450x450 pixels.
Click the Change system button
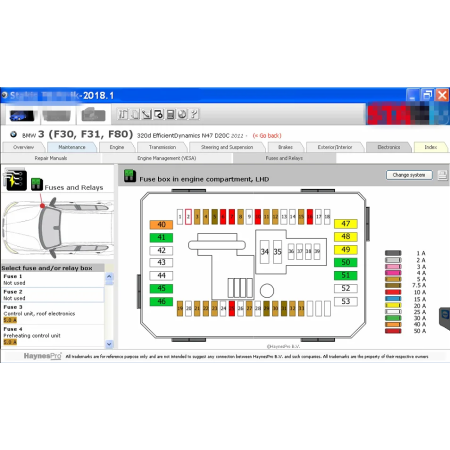coord(409,175)
